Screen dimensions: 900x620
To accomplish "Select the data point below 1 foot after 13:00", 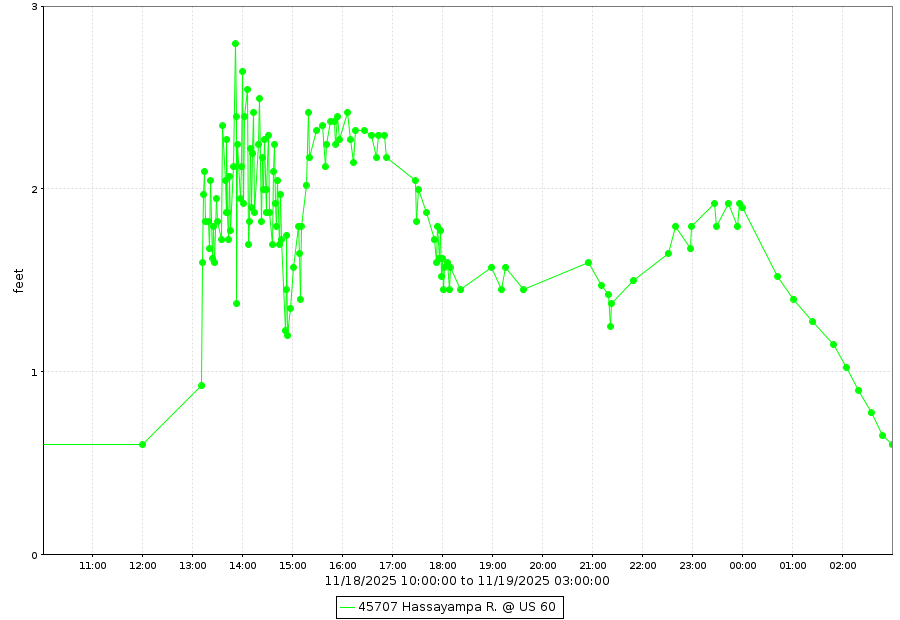I will [201, 386].
